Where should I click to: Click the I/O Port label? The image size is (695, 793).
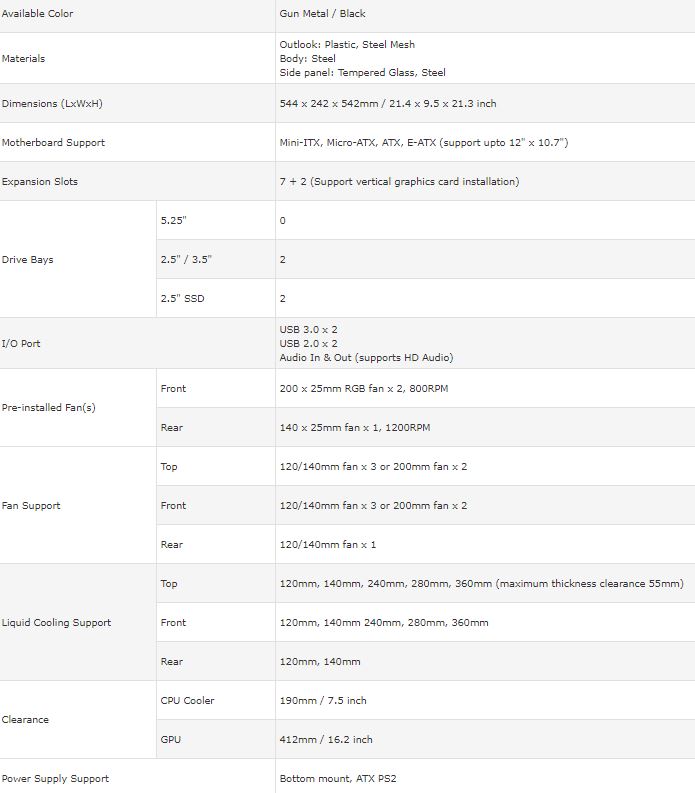(x=21, y=343)
